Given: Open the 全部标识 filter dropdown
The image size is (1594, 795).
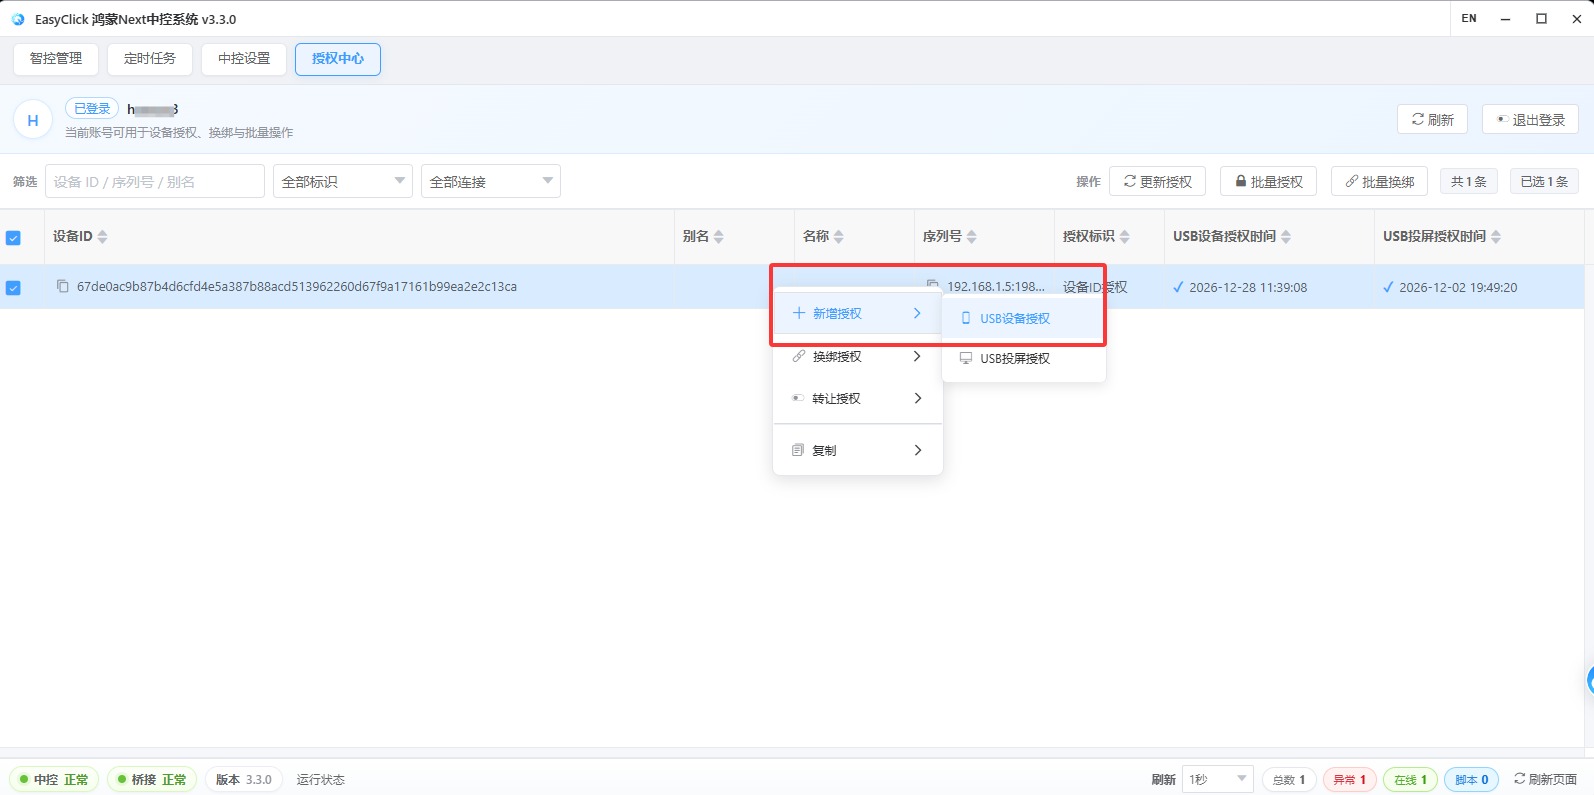Looking at the screenshot, I should pos(343,181).
